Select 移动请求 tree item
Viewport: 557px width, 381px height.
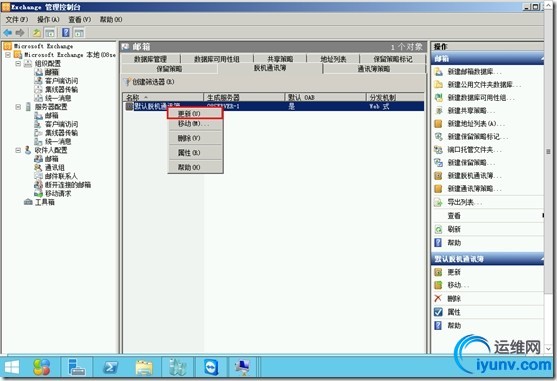(58, 194)
